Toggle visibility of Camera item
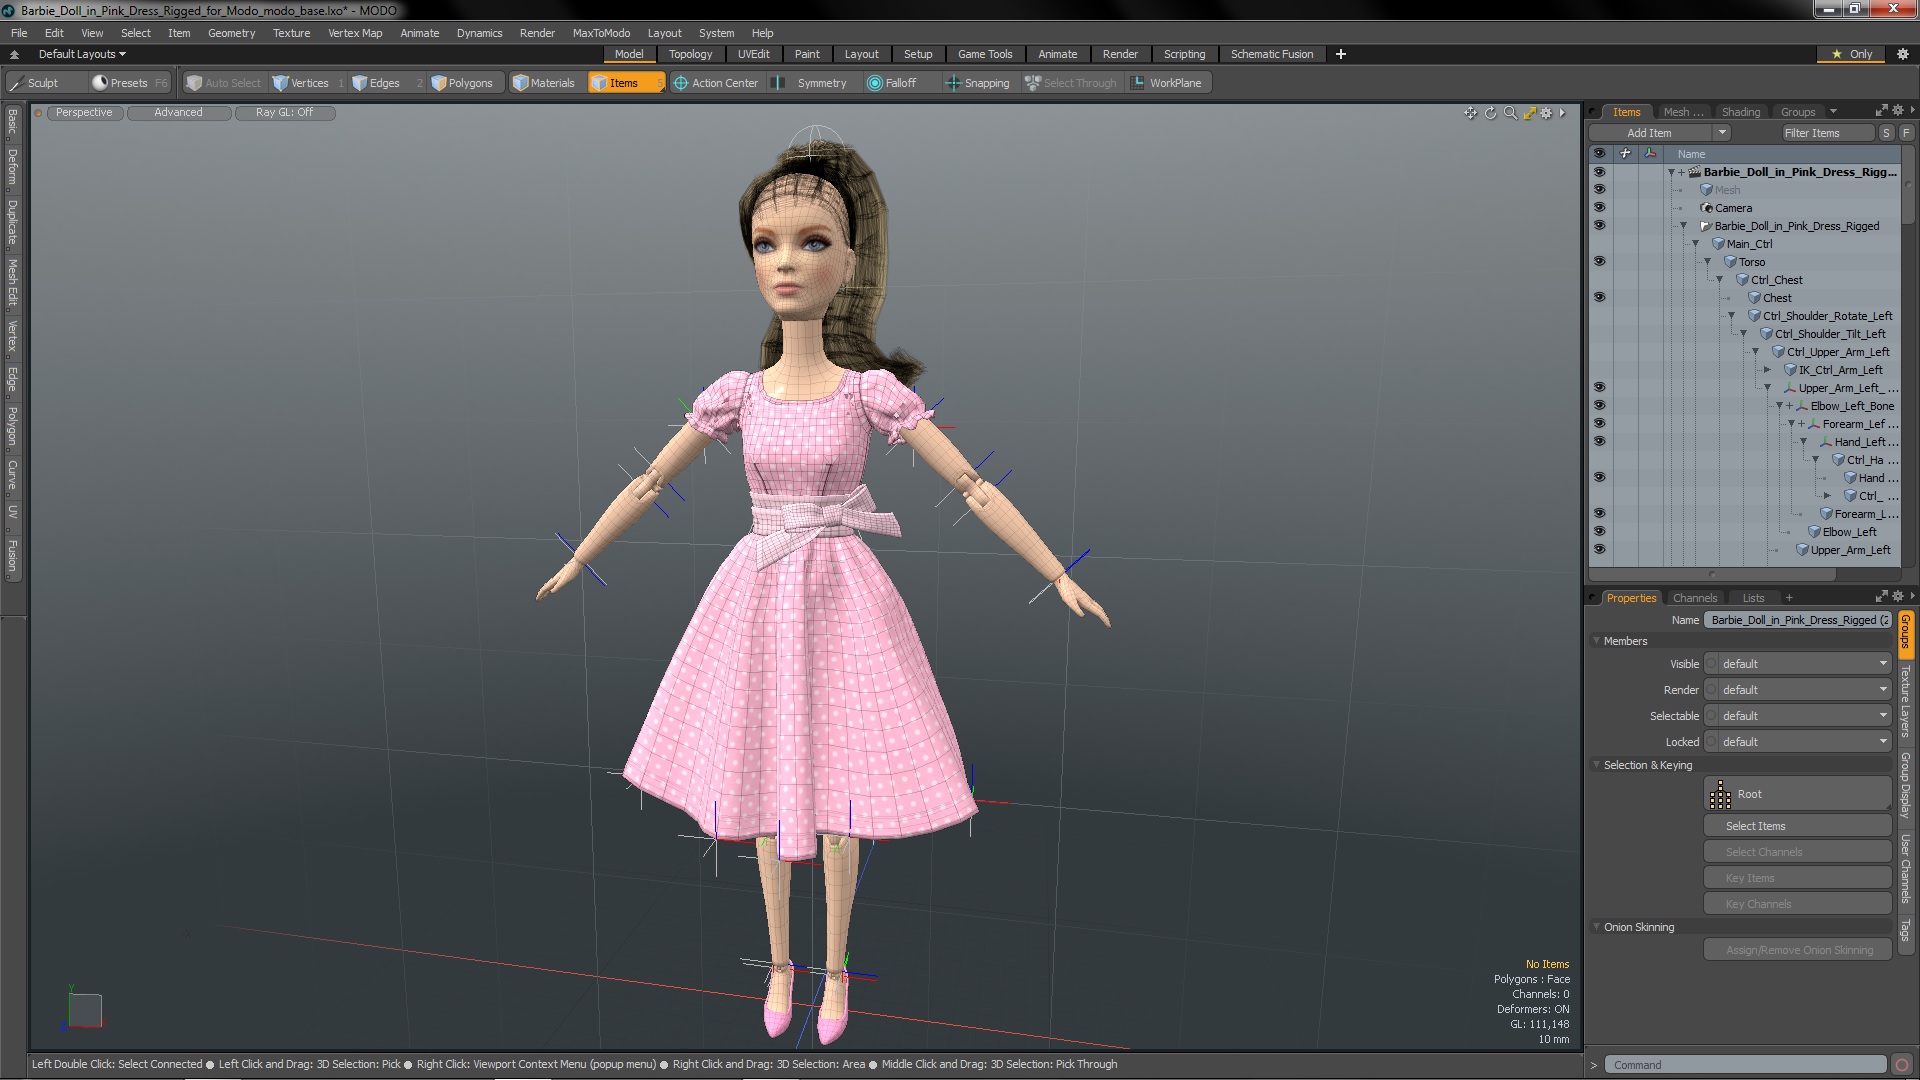1920x1080 pixels. pos(1599,208)
